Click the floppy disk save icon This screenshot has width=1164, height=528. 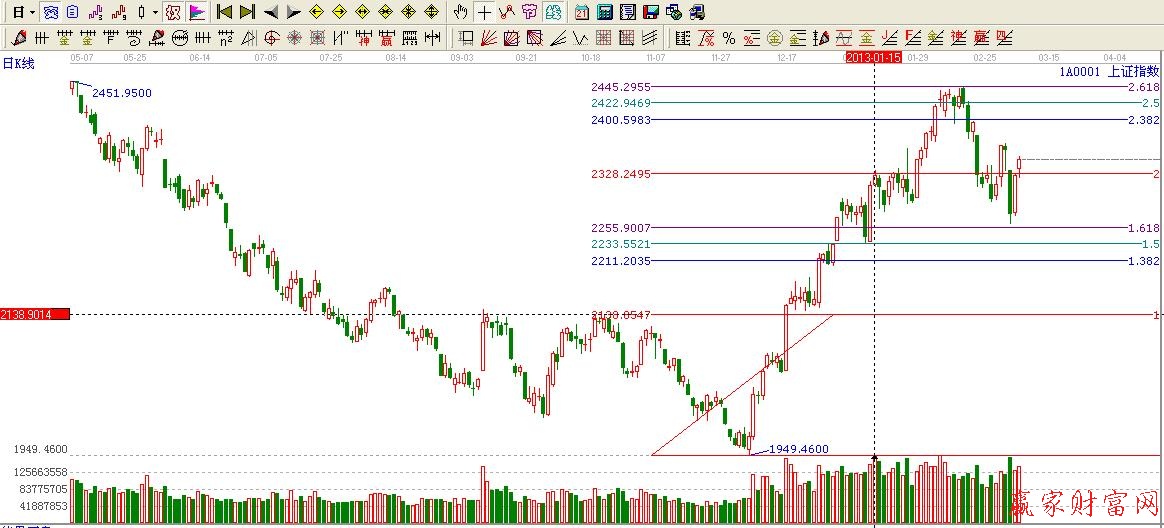(651, 12)
